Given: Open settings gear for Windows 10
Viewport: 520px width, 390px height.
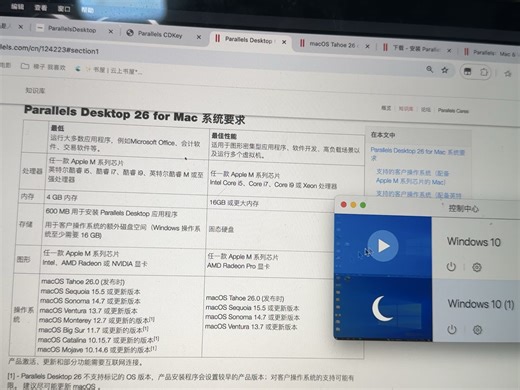Looking at the screenshot, I should click(x=477, y=267).
